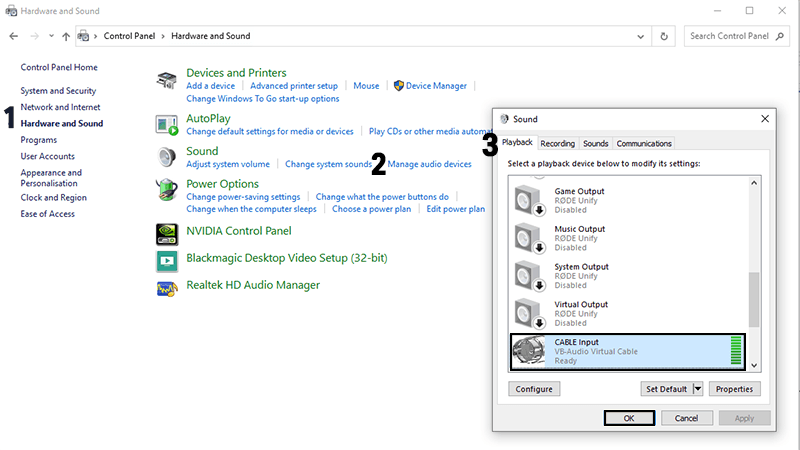The image size is (800, 450).
Task: Open Device Manager link
Action: coord(436,86)
